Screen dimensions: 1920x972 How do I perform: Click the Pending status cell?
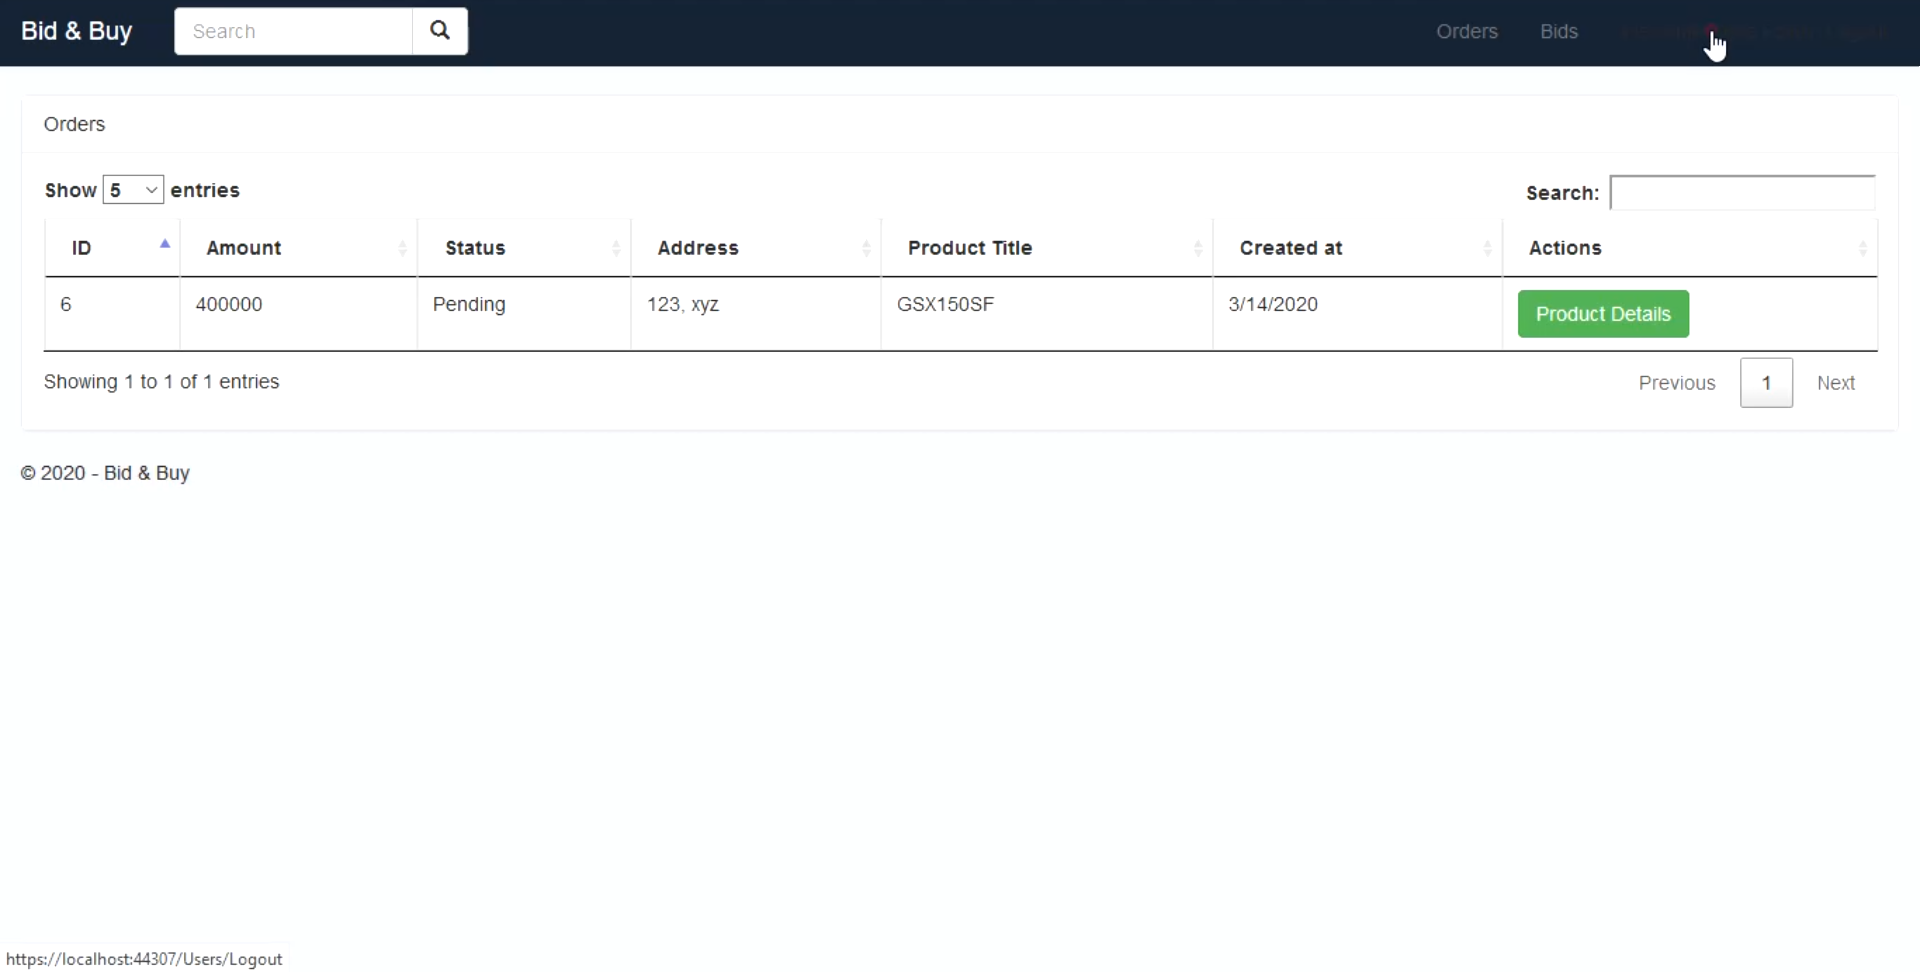pyautogui.click(x=469, y=304)
